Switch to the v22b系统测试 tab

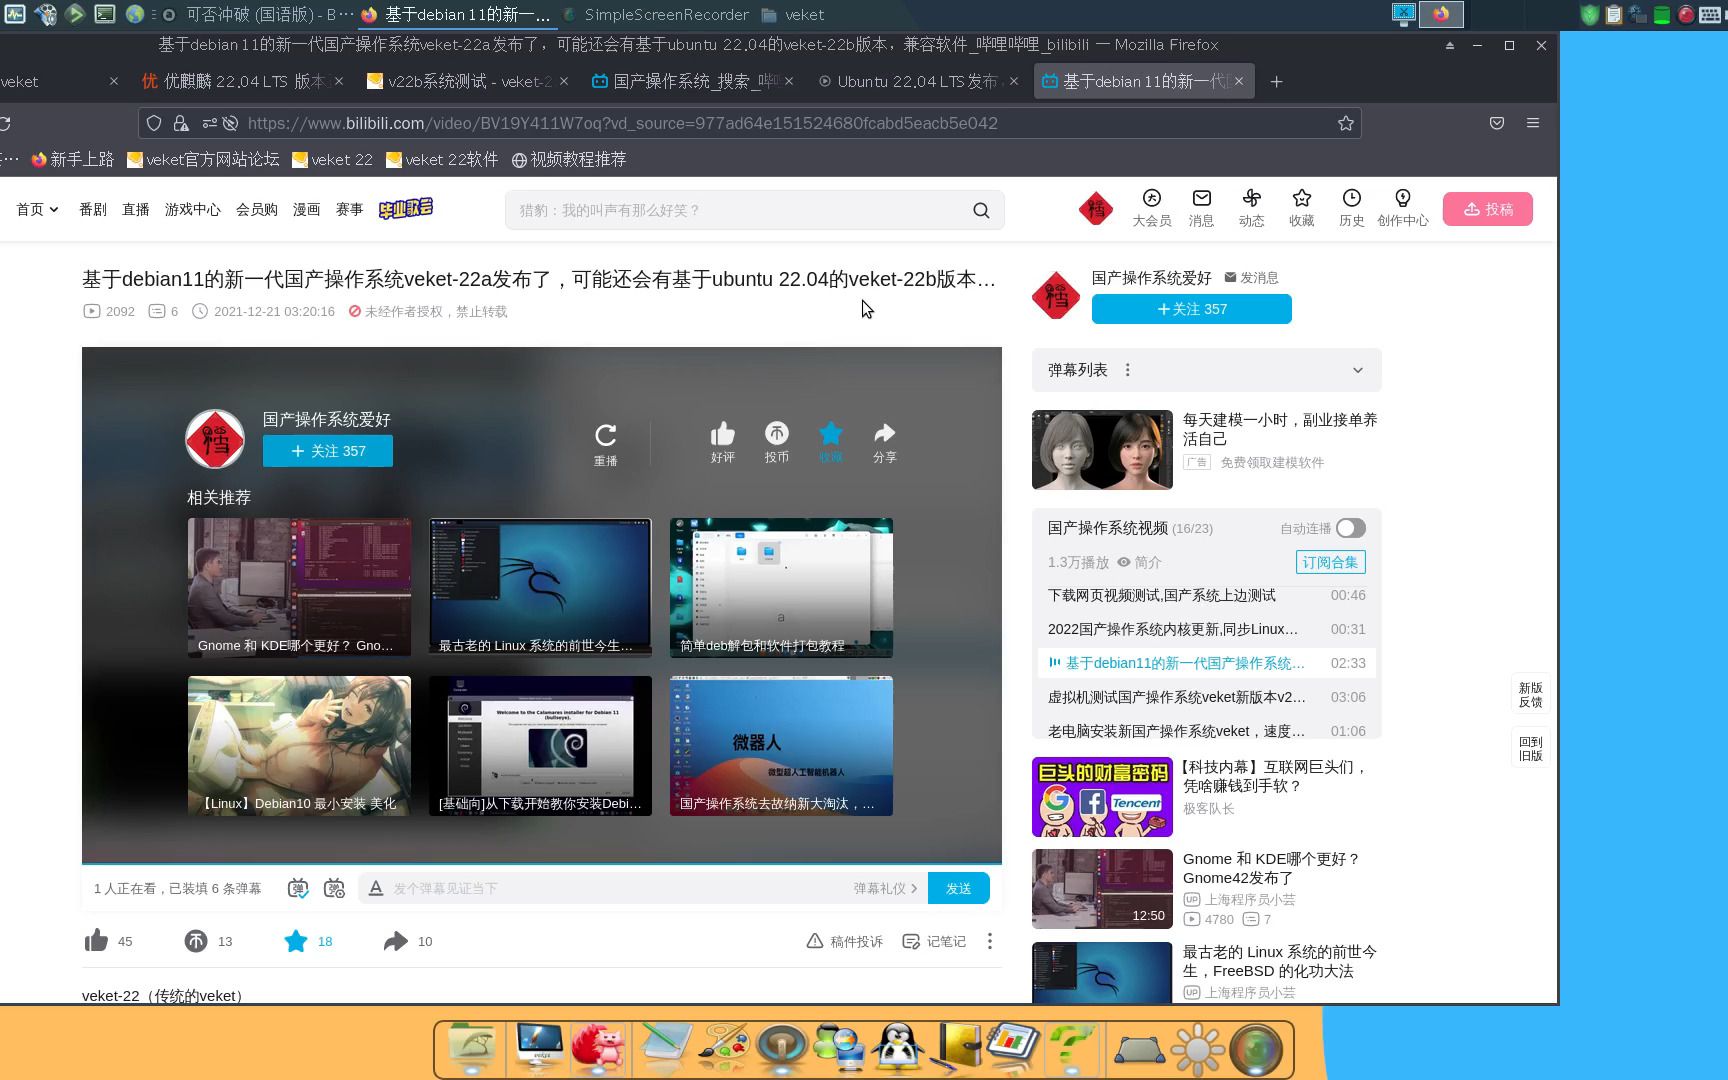click(468, 82)
